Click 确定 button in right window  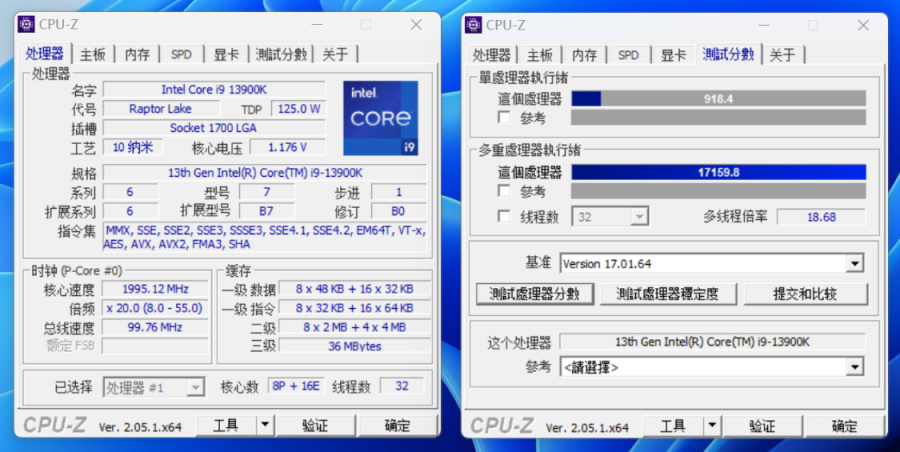pos(844,426)
